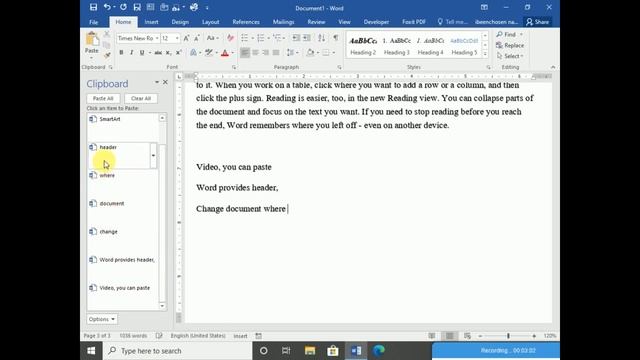
Task: Click the Italic formatting button
Action: [x=131, y=53]
